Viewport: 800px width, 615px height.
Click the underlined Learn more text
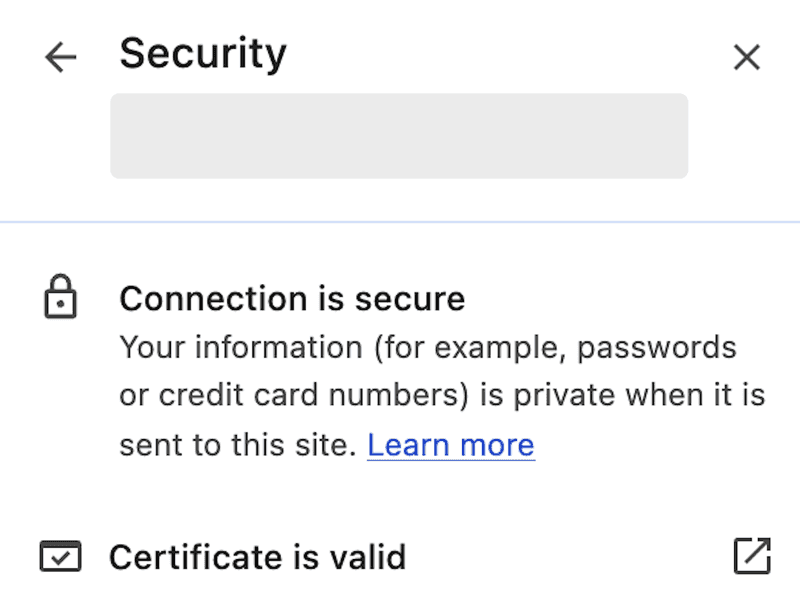tap(452, 445)
